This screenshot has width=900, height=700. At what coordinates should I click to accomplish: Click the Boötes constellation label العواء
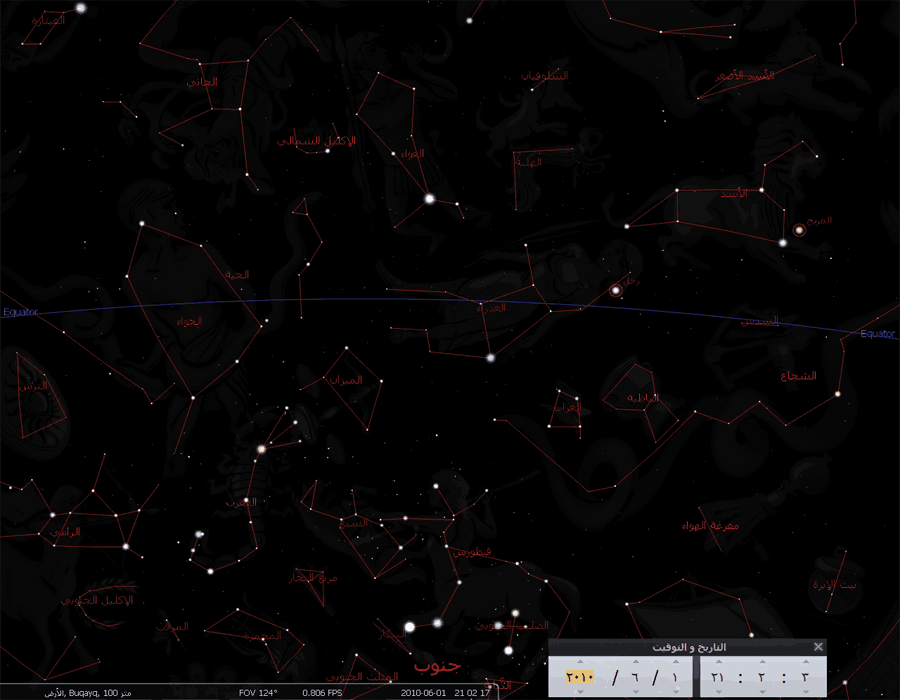413,153
